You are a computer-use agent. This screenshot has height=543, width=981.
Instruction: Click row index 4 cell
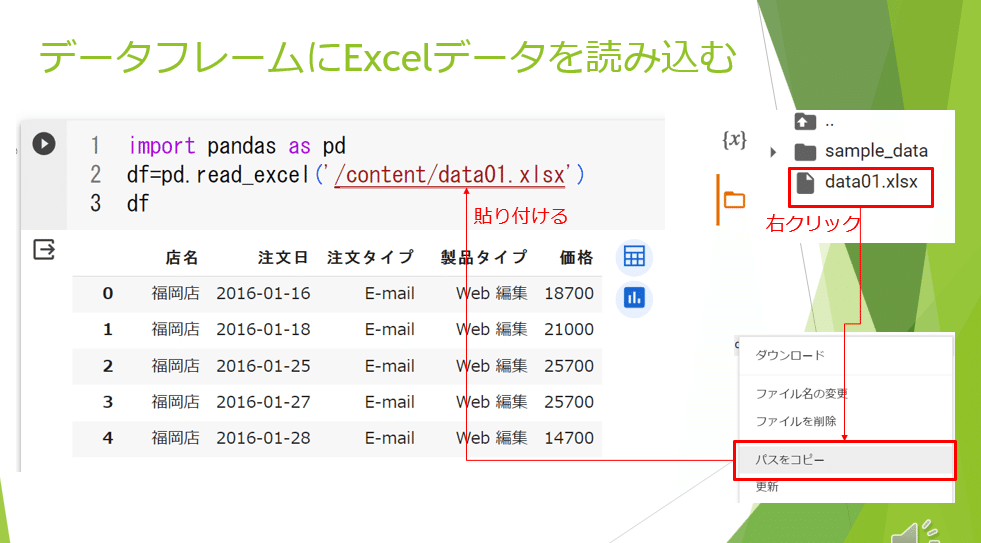[108, 438]
